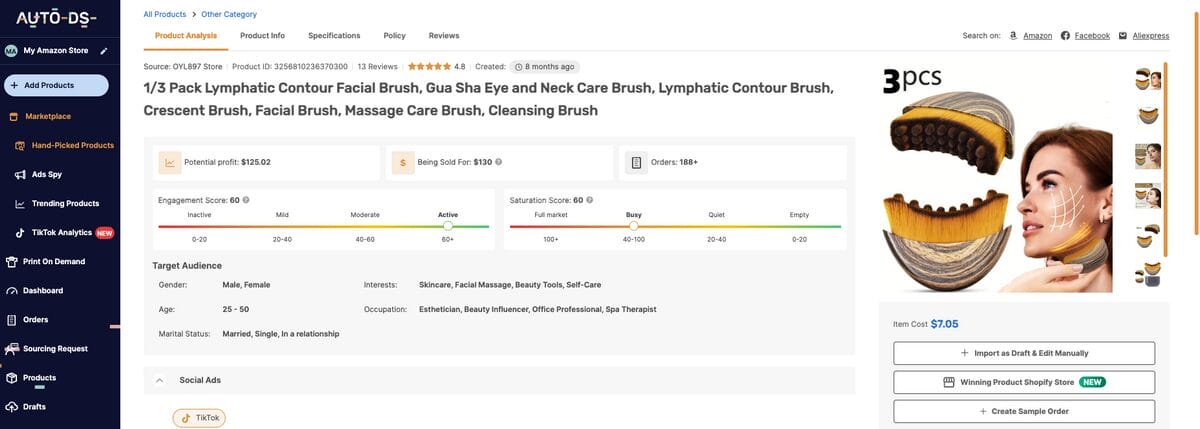
Task: Search the product on Amazon link
Action: pos(1038,36)
